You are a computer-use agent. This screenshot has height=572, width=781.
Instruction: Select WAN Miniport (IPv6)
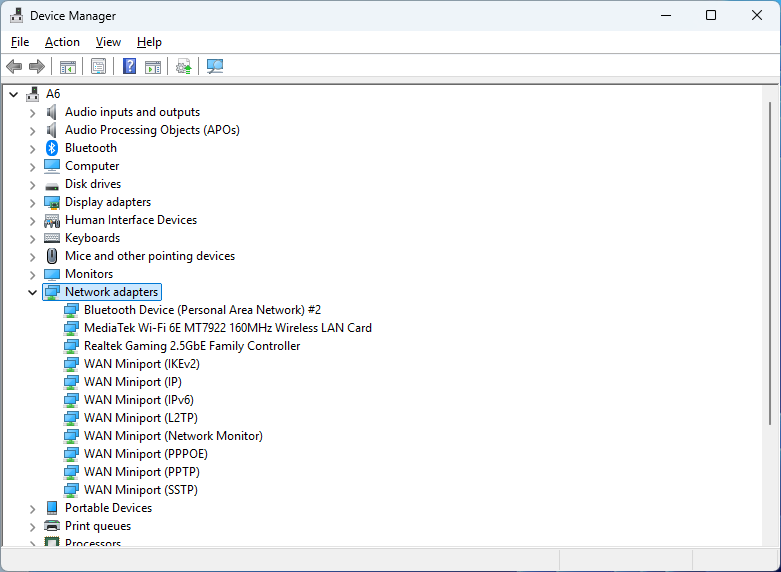(138, 400)
